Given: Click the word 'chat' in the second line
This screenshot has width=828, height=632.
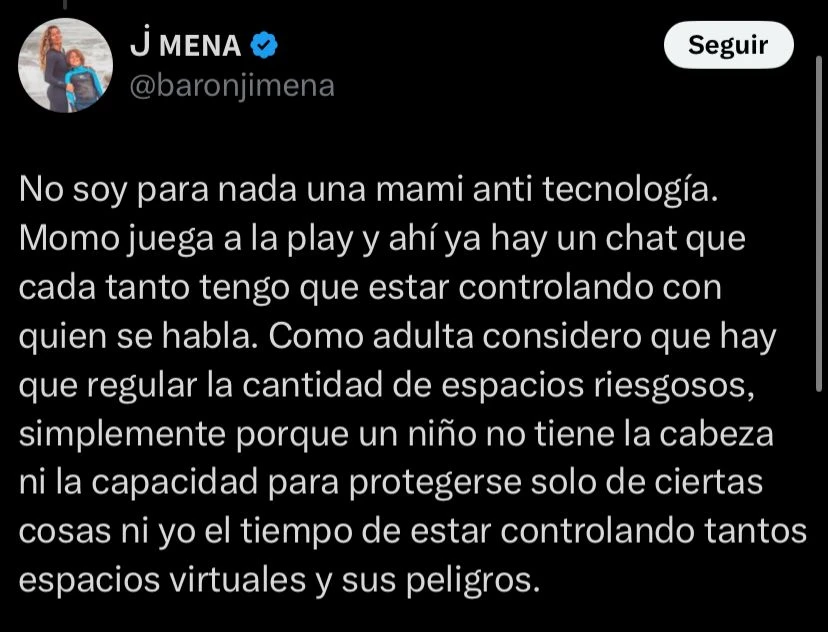Looking at the screenshot, I should (x=641, y=239).
